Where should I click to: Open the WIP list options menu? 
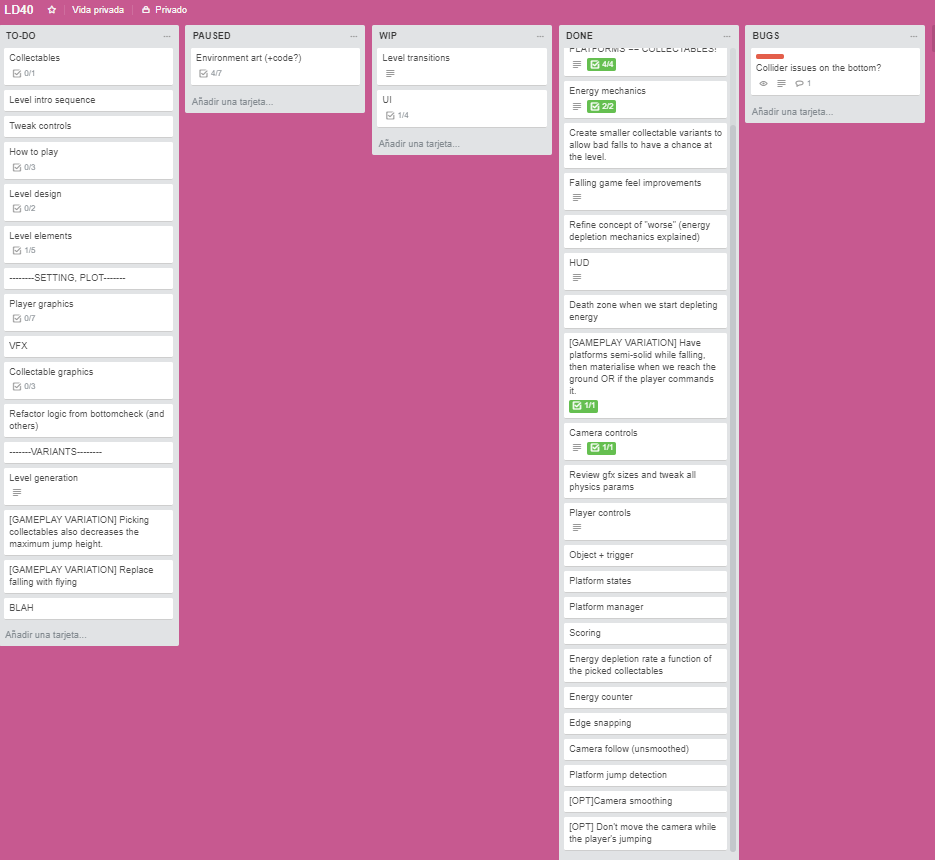[540, 36]
